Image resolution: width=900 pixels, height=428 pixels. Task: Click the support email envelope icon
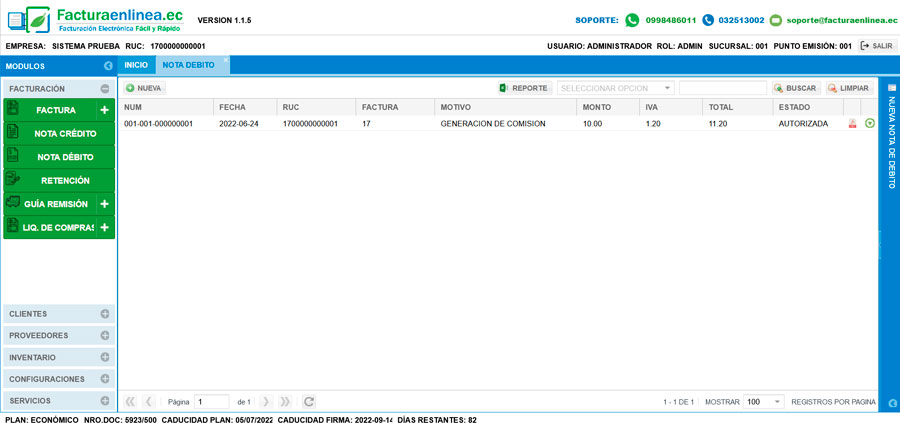[x=776, y=20]
